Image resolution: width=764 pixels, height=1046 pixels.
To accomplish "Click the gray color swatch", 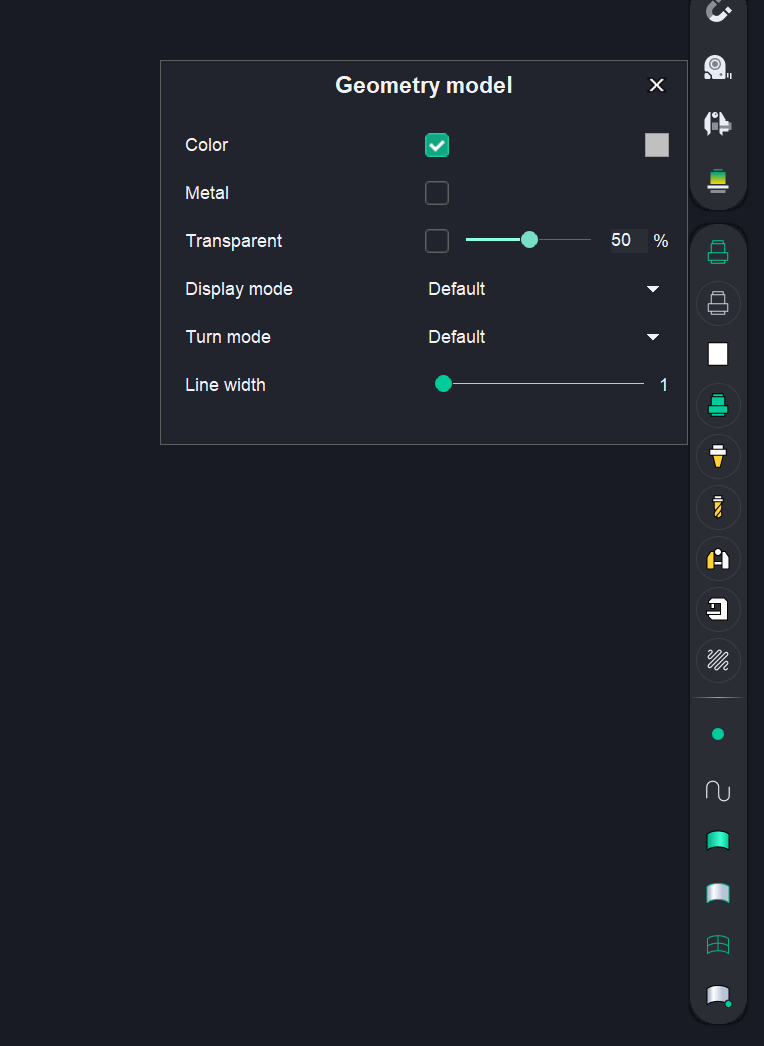I will (x=657, y=145).
